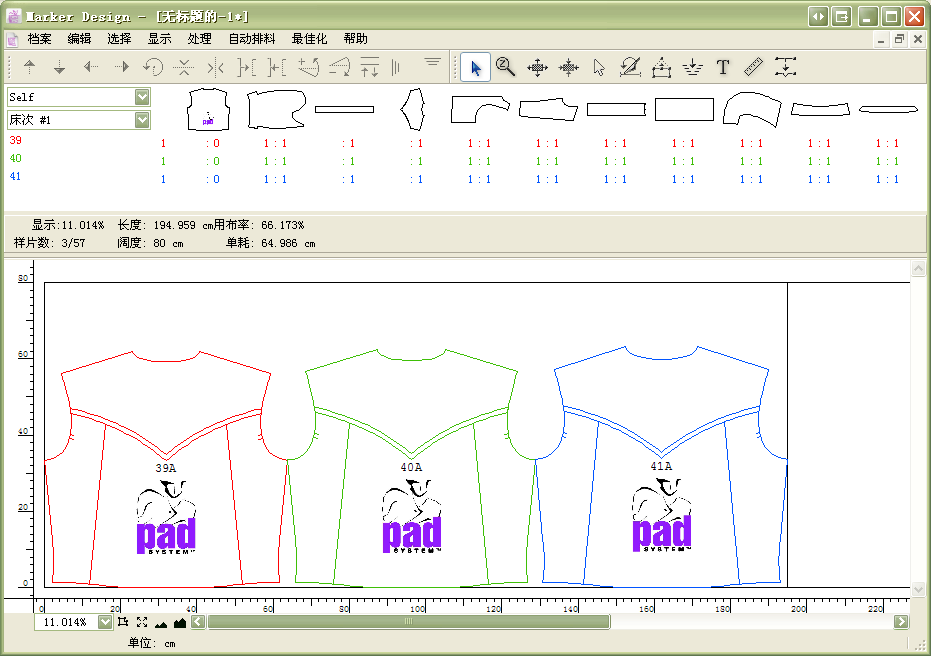Click the move piece up arrow icon
Image resolution: width=931 pixels, height=656 pixels.
[30, 67]
